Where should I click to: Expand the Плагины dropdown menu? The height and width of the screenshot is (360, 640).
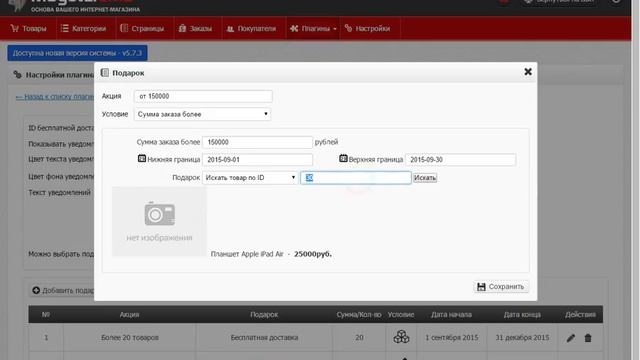coord(313,28)
